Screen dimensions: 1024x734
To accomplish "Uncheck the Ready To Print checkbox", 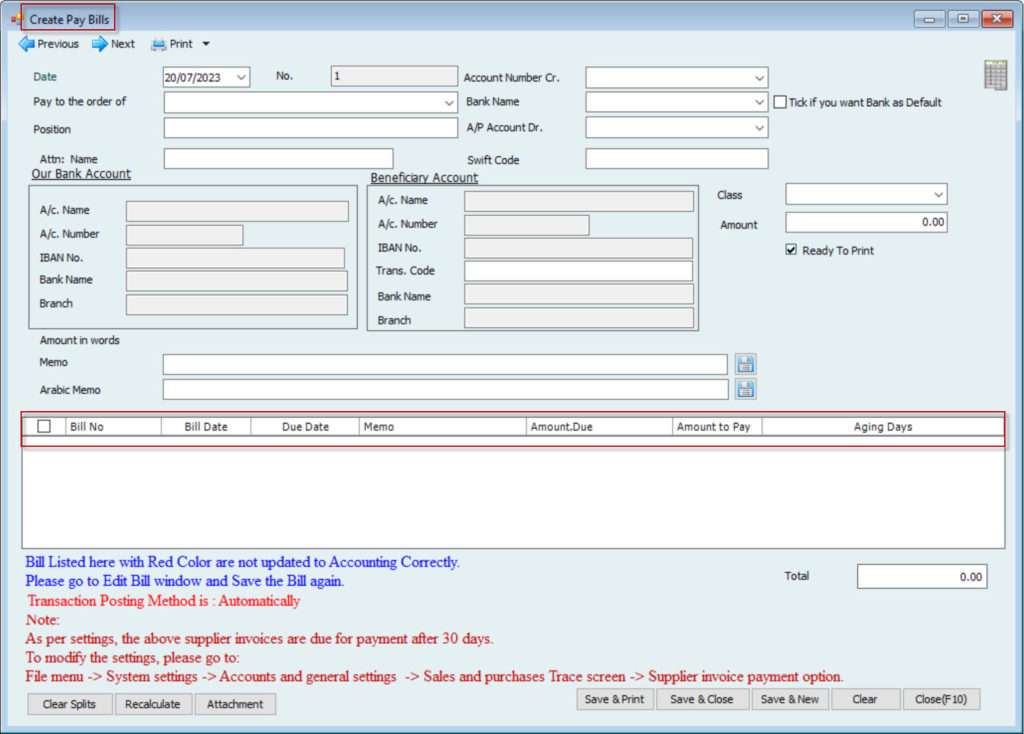I will point(791,250).
